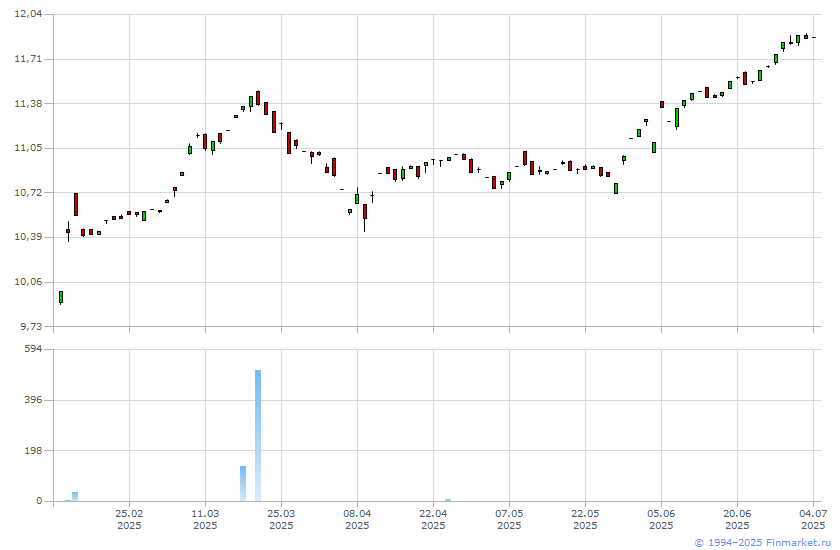Image resolution: width=840 pixels, height=550 pixels.
Task: Click the tall red candle beside 10,72 at chart start
Action: click(x=76, y=205)
